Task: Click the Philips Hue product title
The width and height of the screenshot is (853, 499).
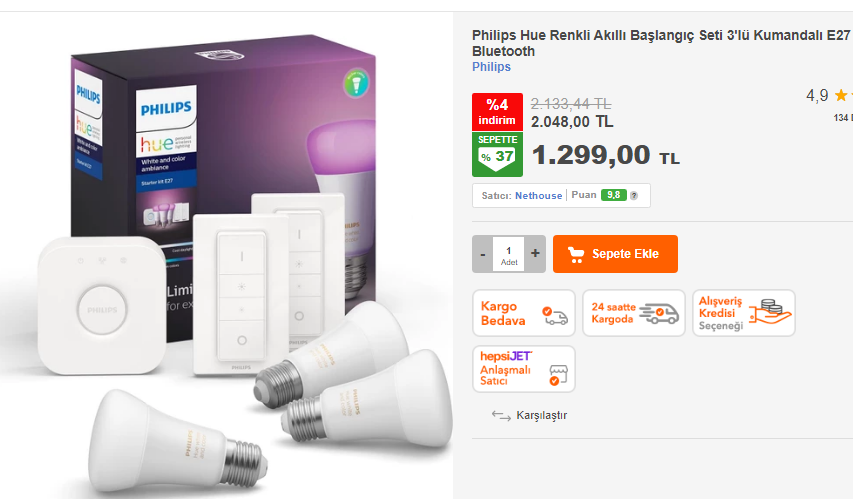Action: click(660, 43)
